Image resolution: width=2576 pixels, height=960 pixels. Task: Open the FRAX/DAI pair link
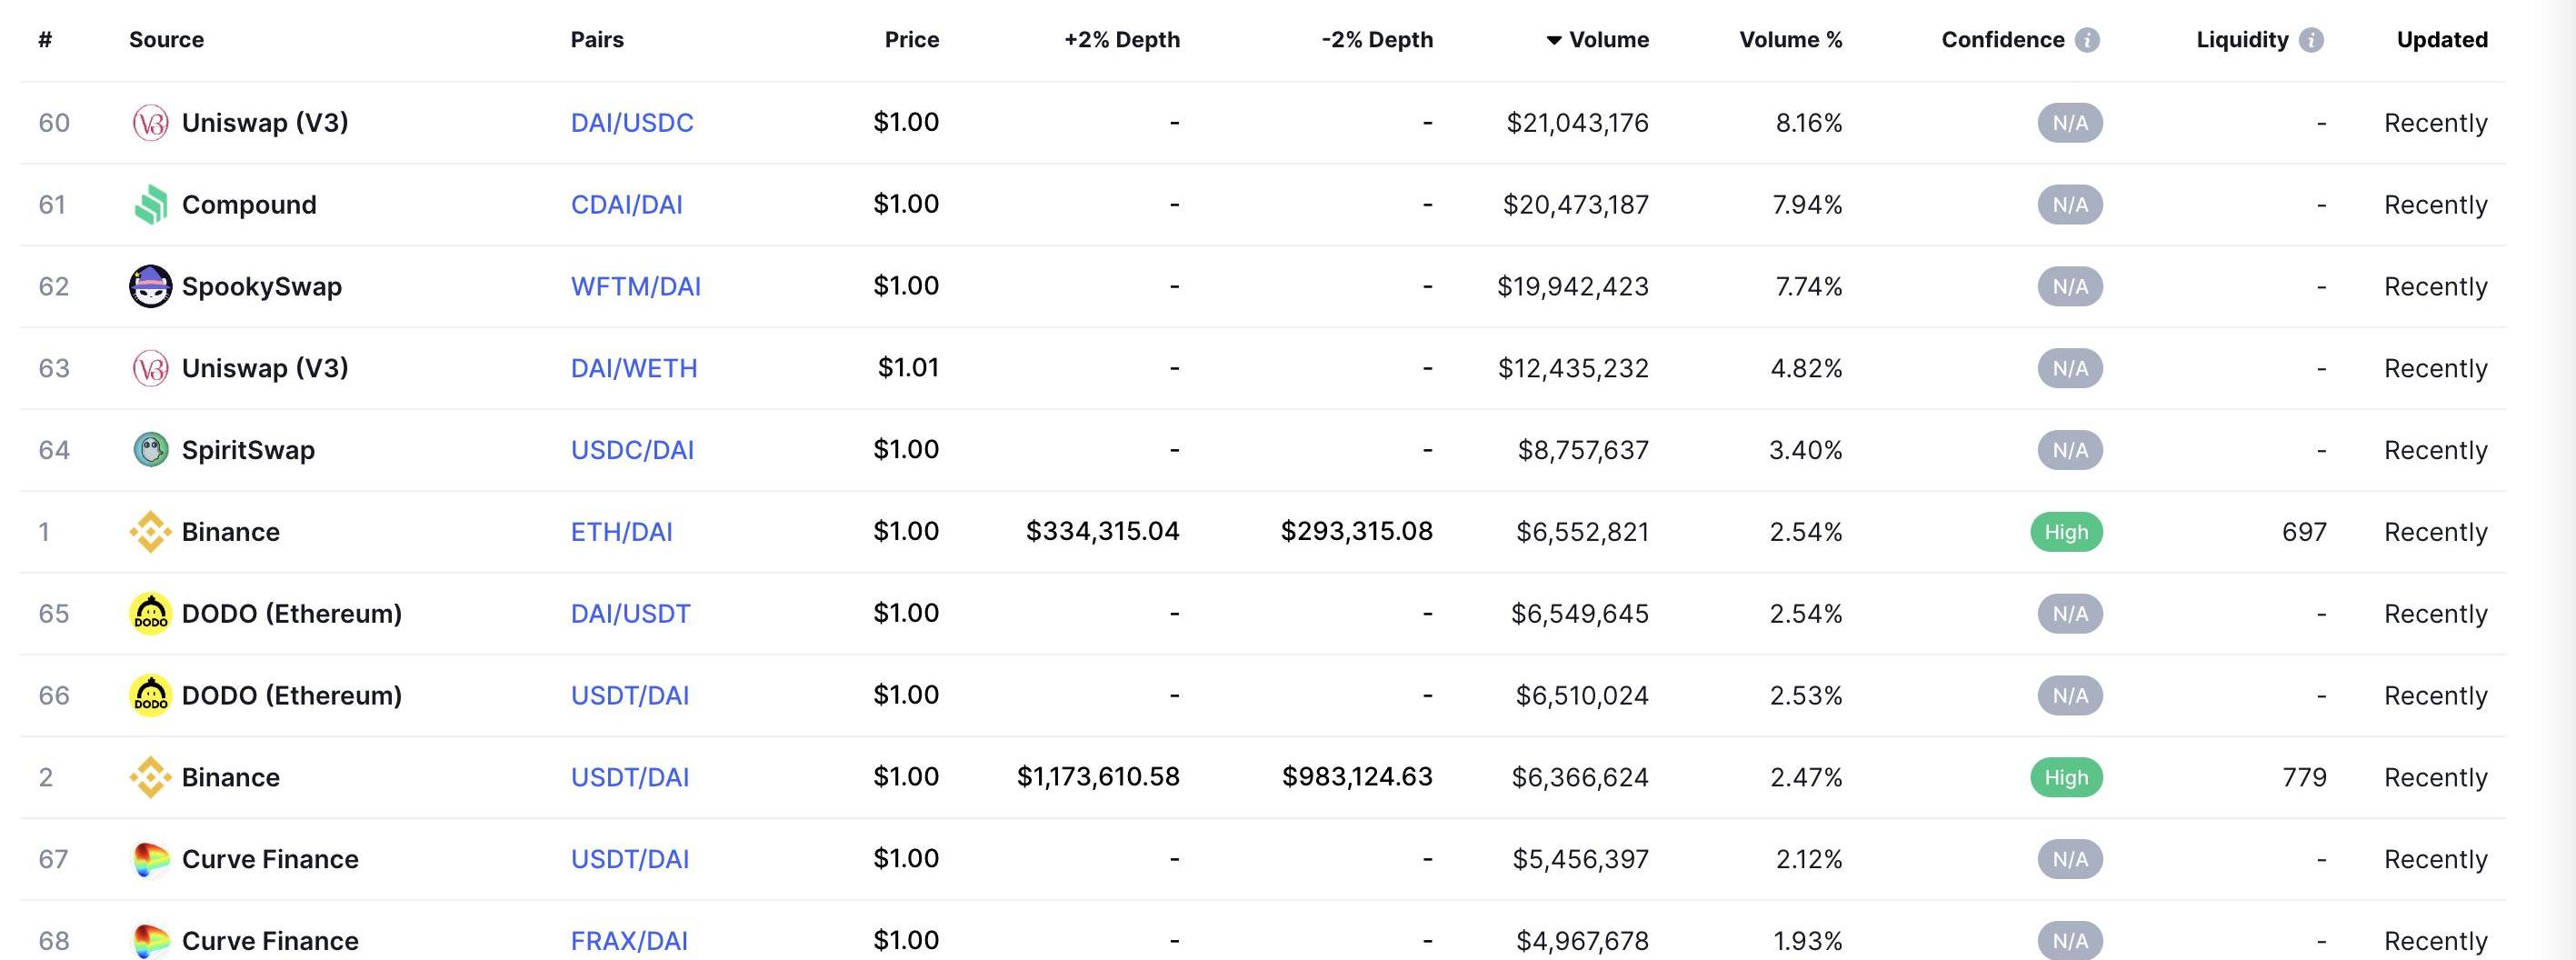(629, 941)
